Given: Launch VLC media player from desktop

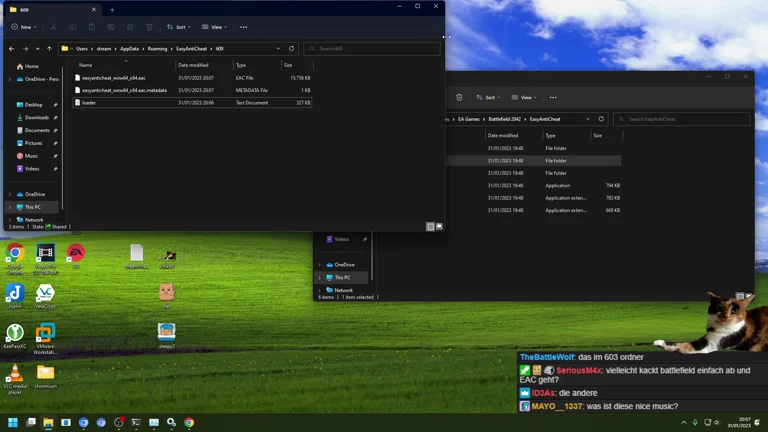Looking at the screenshot, I should [x=15, y=375].
